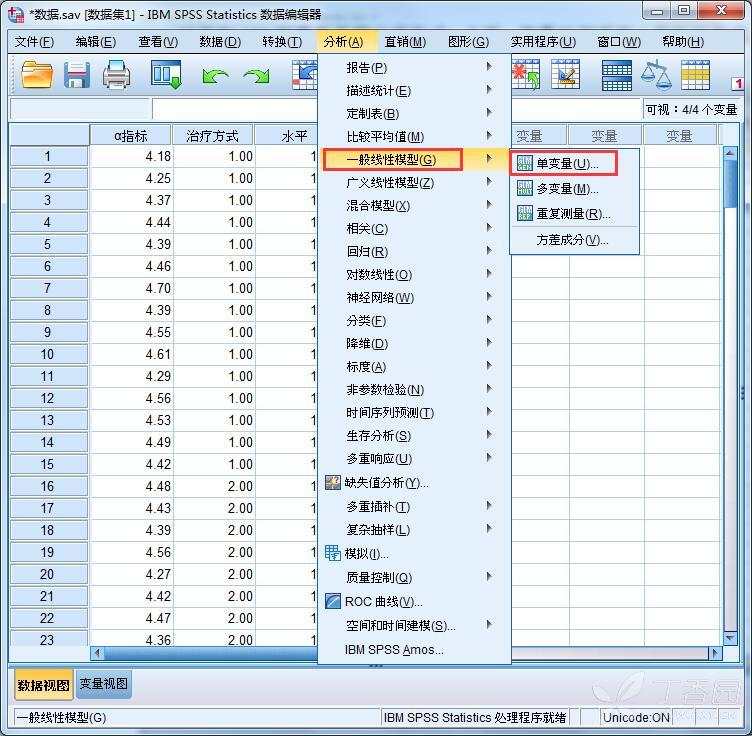
Task: Select row header number 20
Action: (48, 574)
